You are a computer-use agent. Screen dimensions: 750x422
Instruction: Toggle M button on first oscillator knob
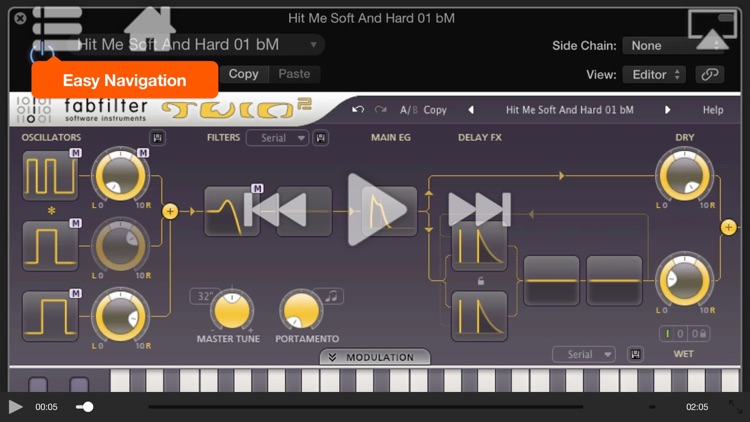(x=143, y=153)
